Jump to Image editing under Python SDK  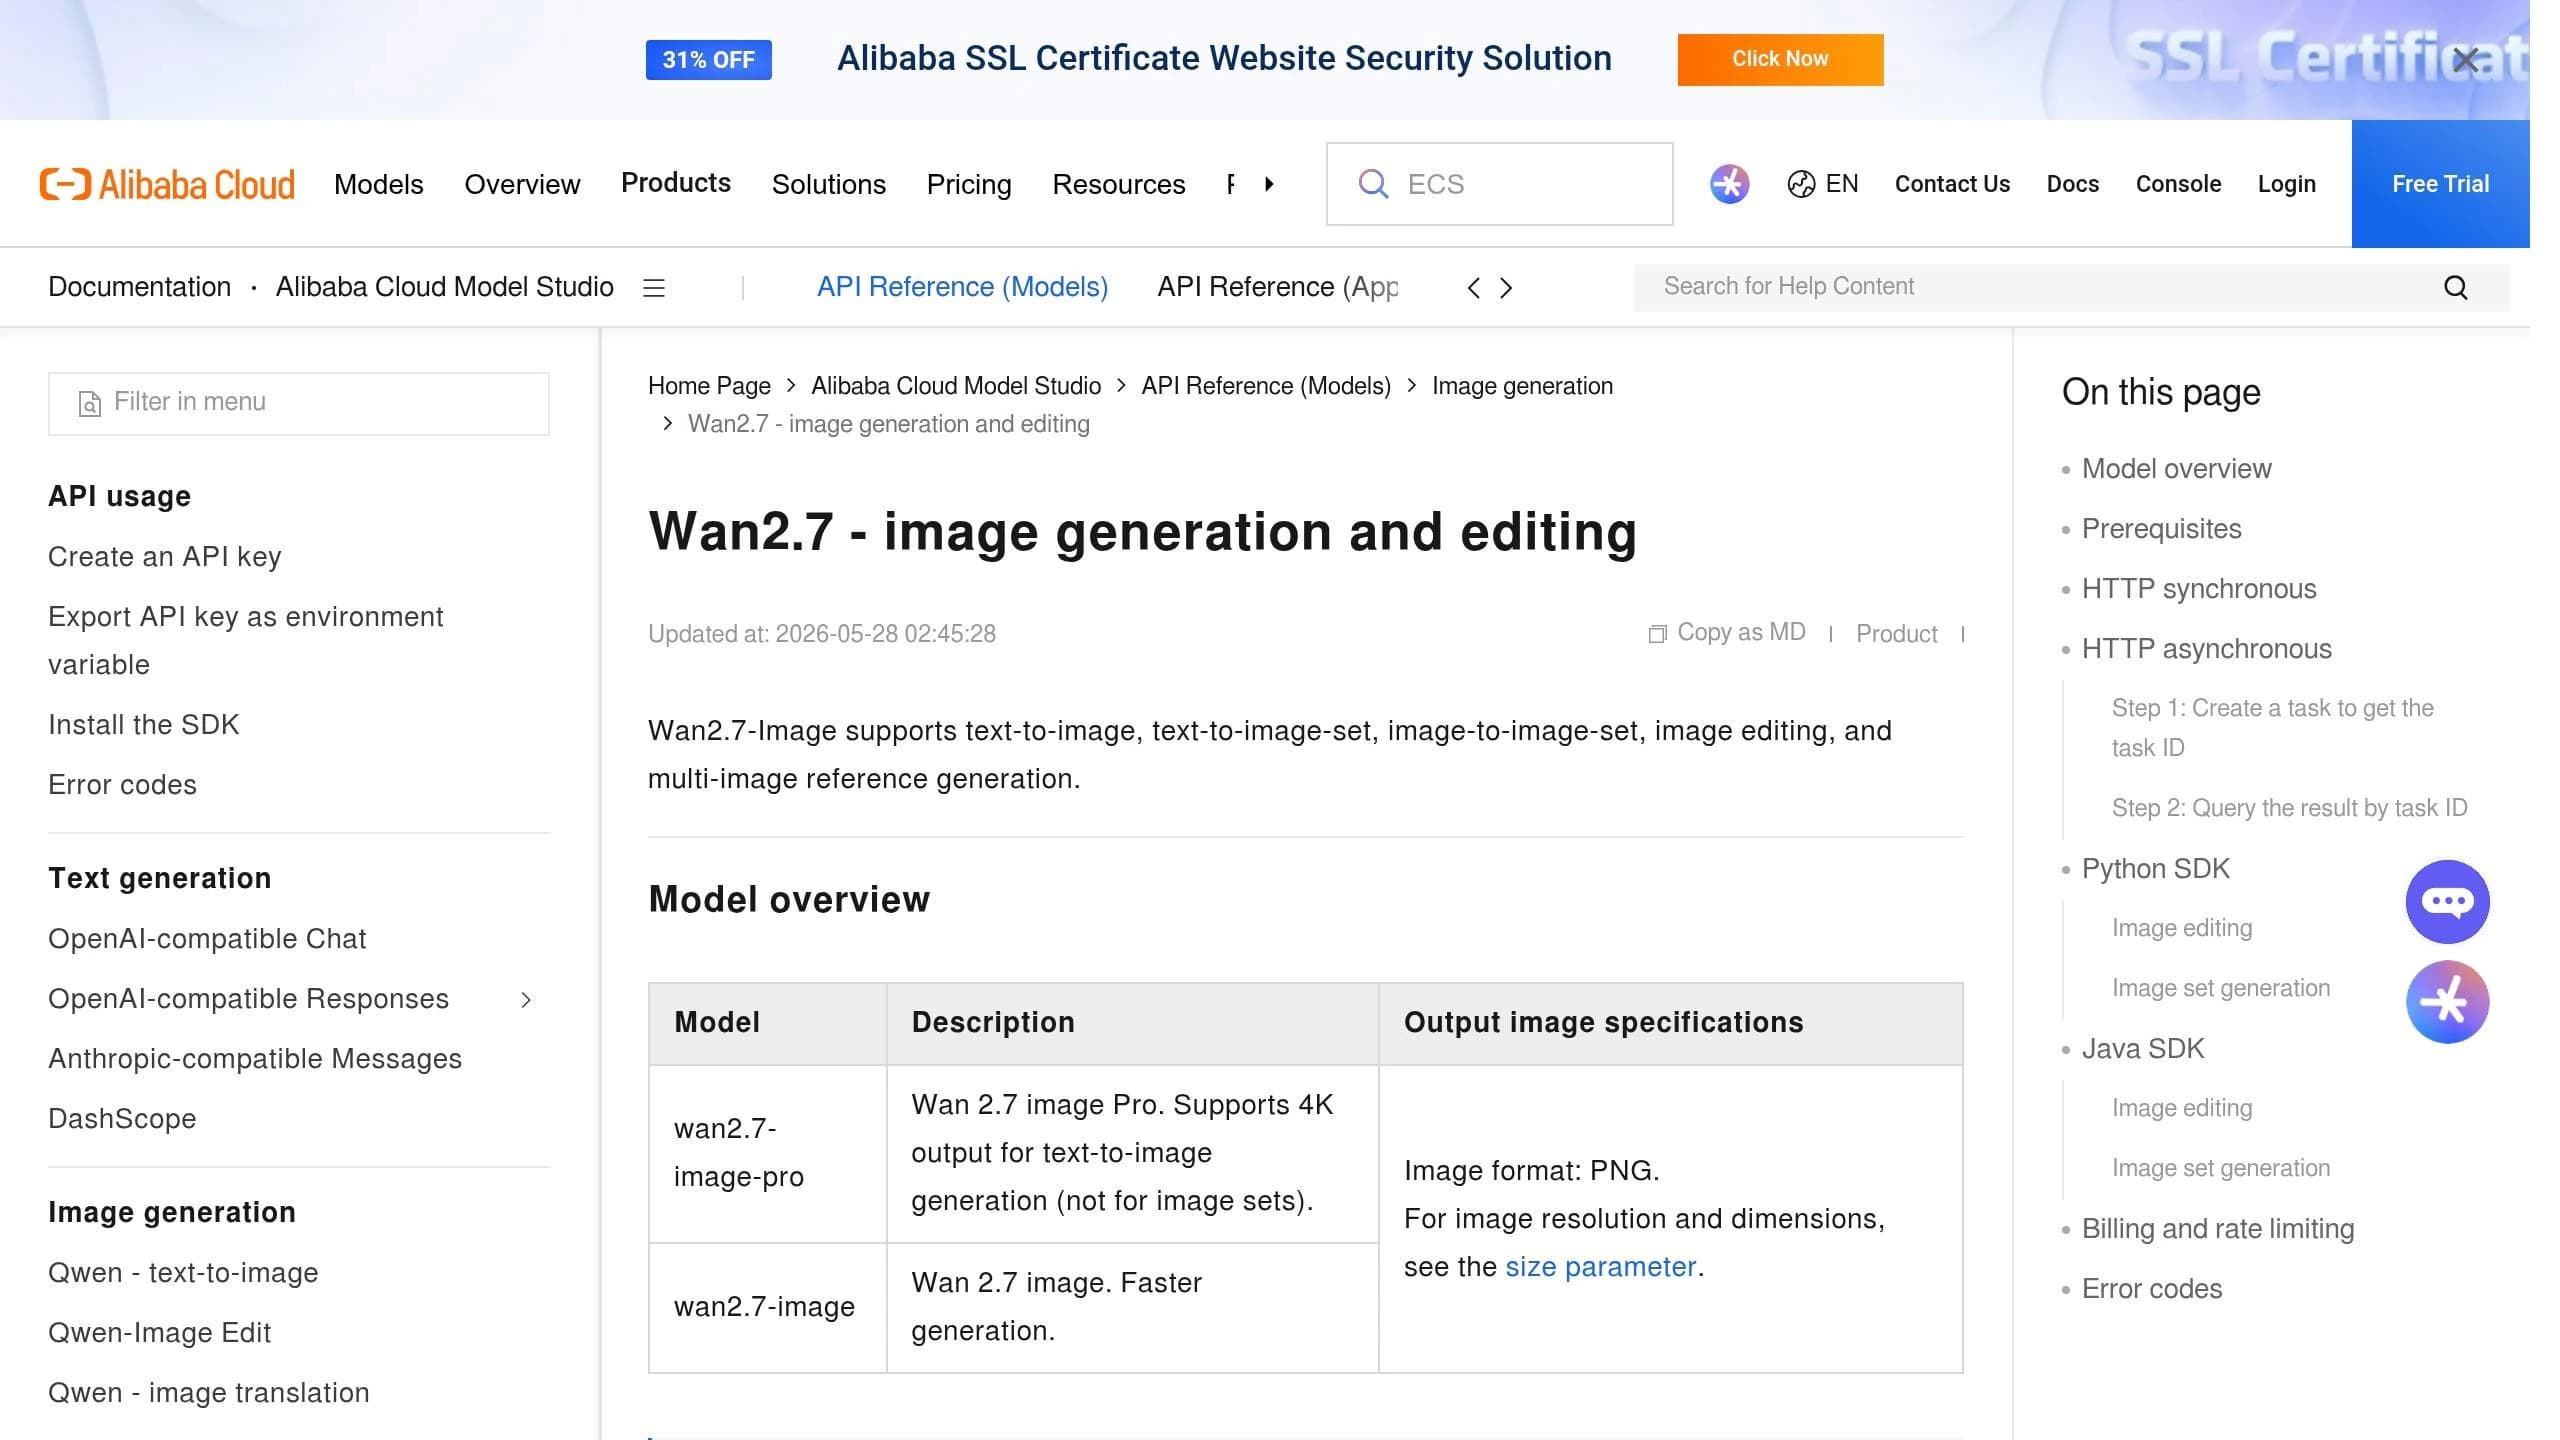pos(2181,928)
